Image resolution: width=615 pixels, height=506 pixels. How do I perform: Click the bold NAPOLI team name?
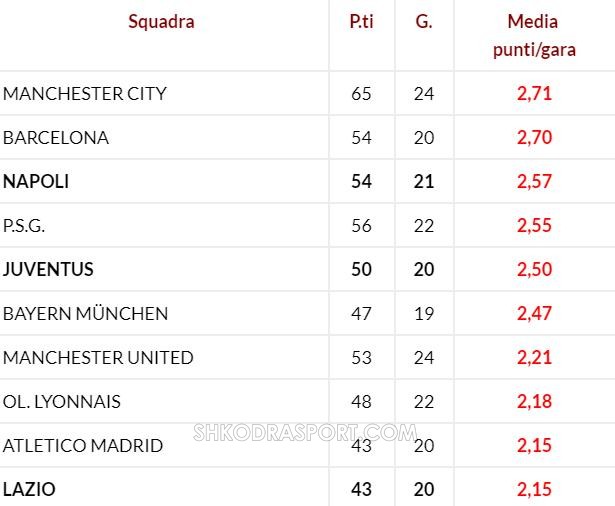[36, 182]
